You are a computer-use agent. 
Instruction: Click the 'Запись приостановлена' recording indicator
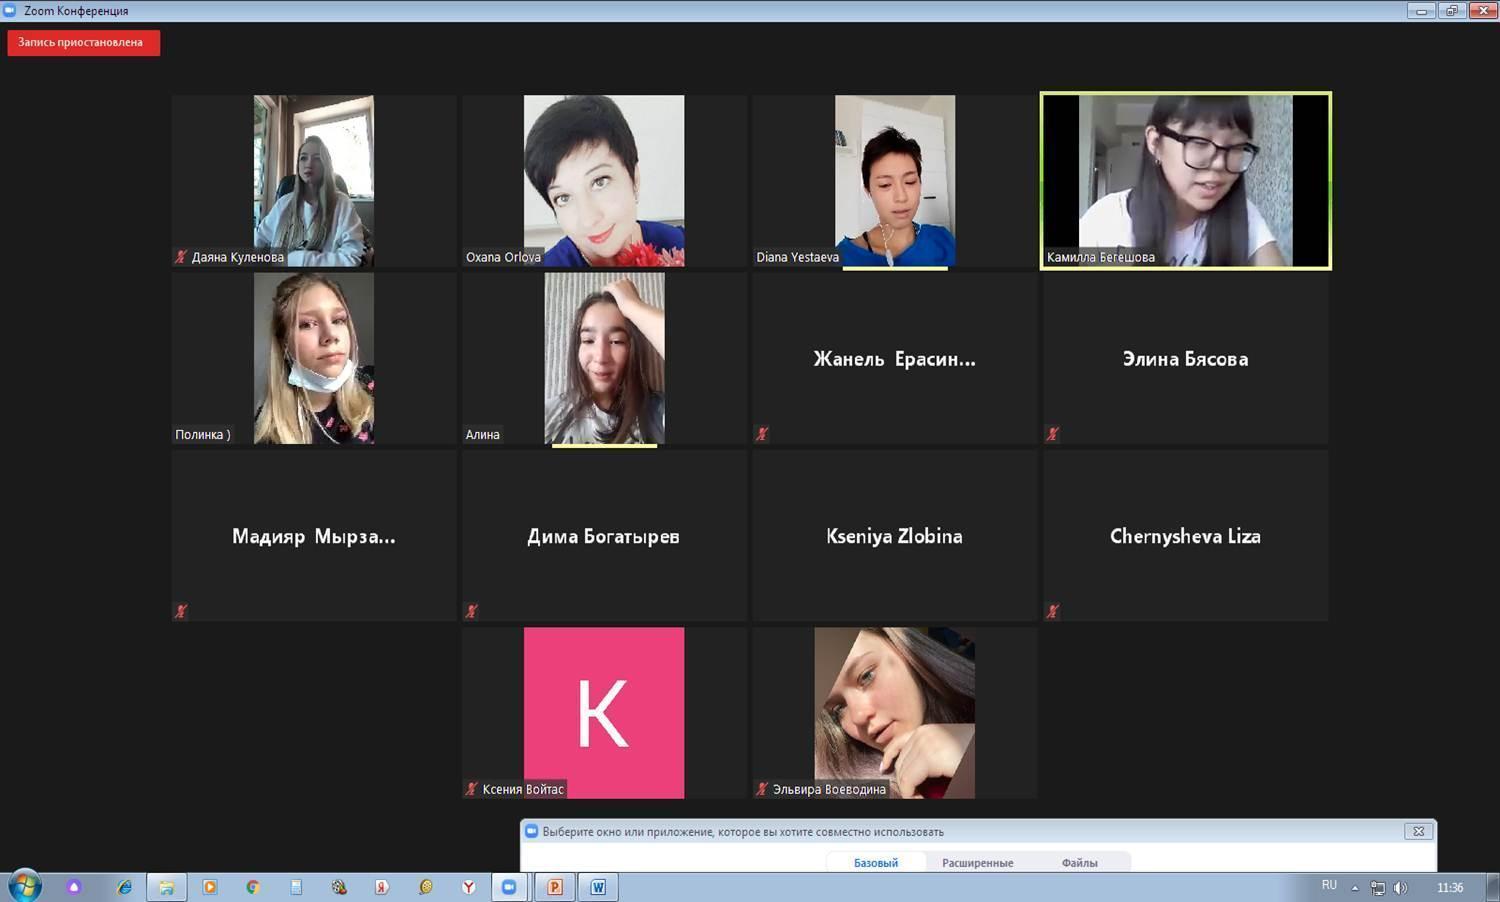(84, 43)
